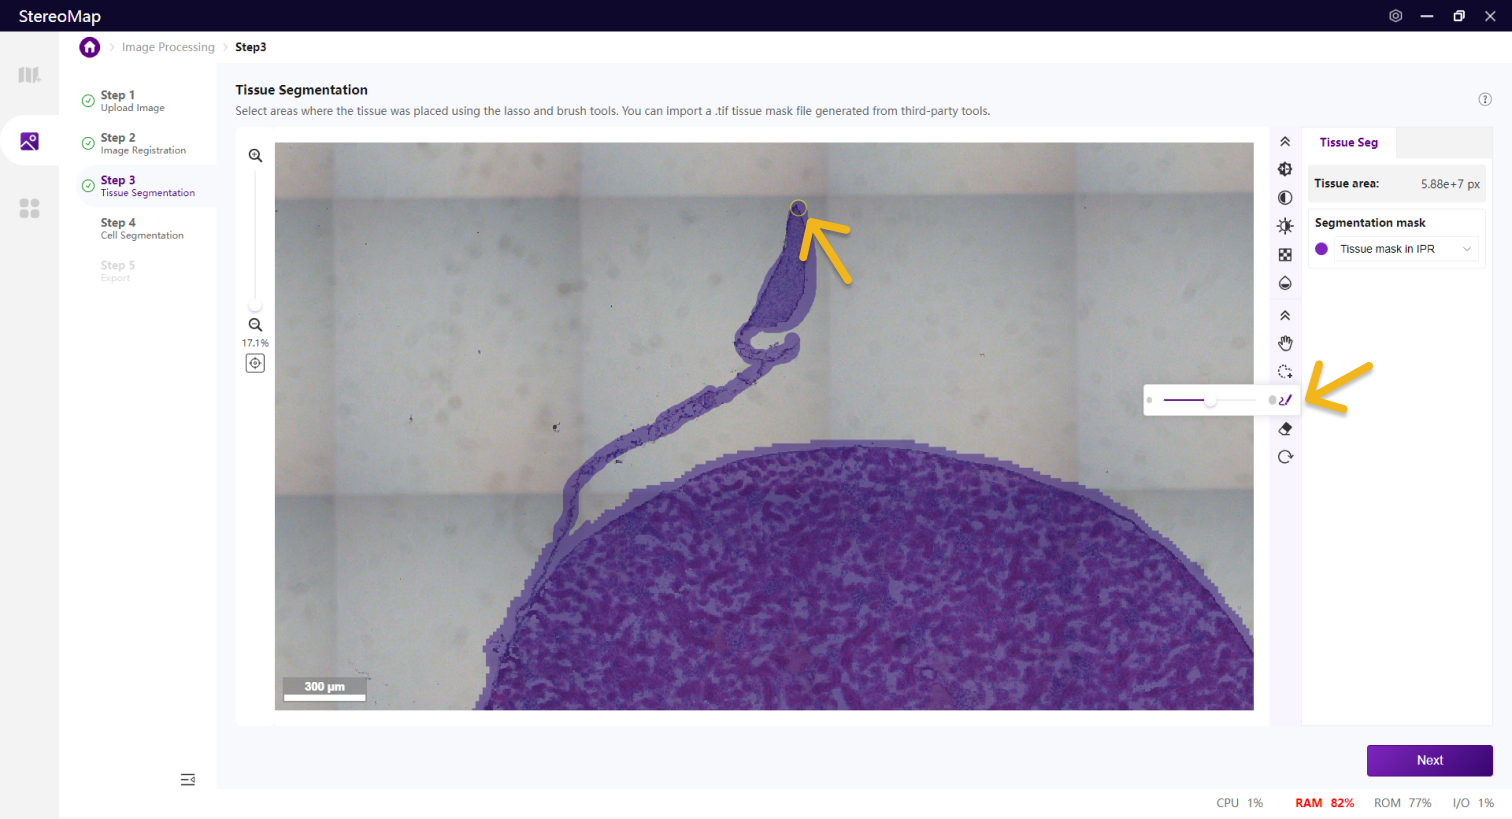Screen dimensions: 1512x819
Task: Open the brightness sun tool
Action: pyautogui.click(x=1285, y=226)
